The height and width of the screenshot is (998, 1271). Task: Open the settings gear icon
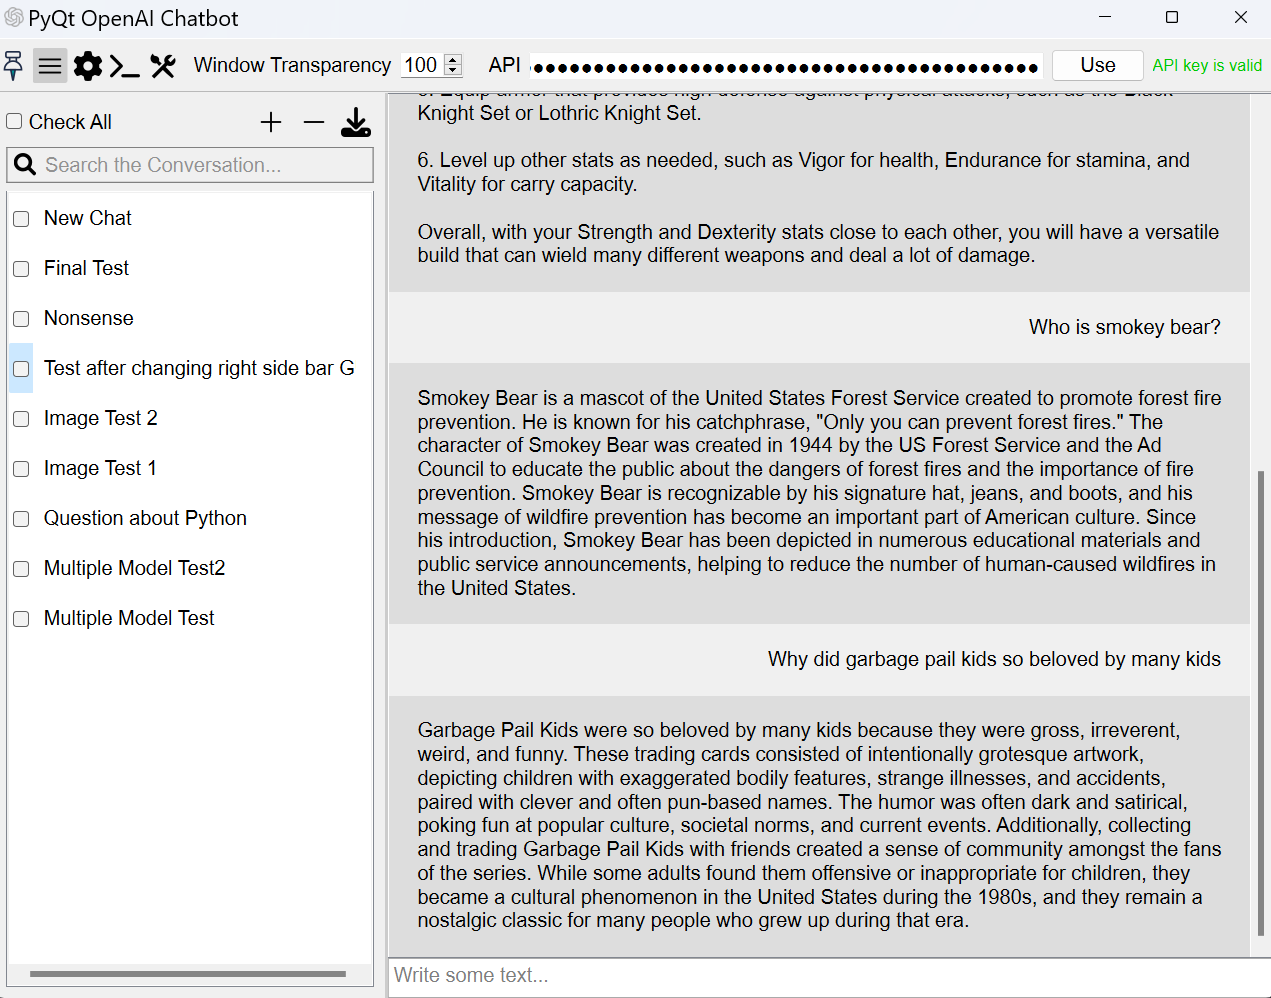point(88,66)
